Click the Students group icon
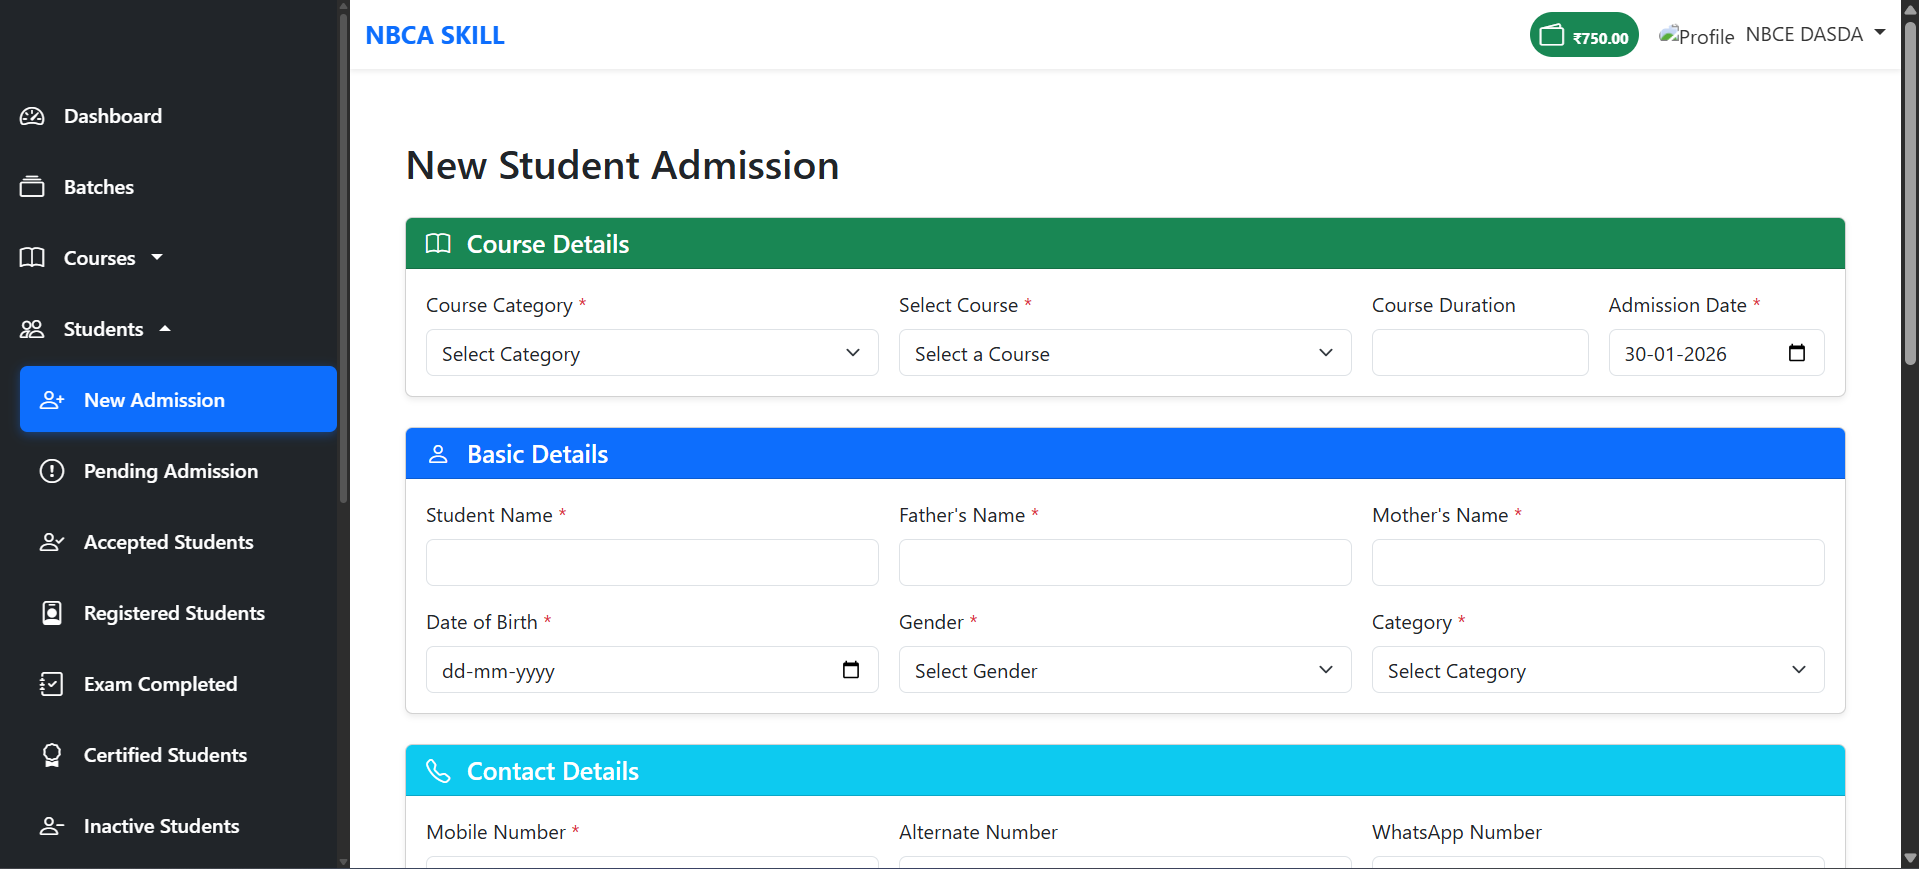This screenshot has width=1919, height=869. point(32,329)
